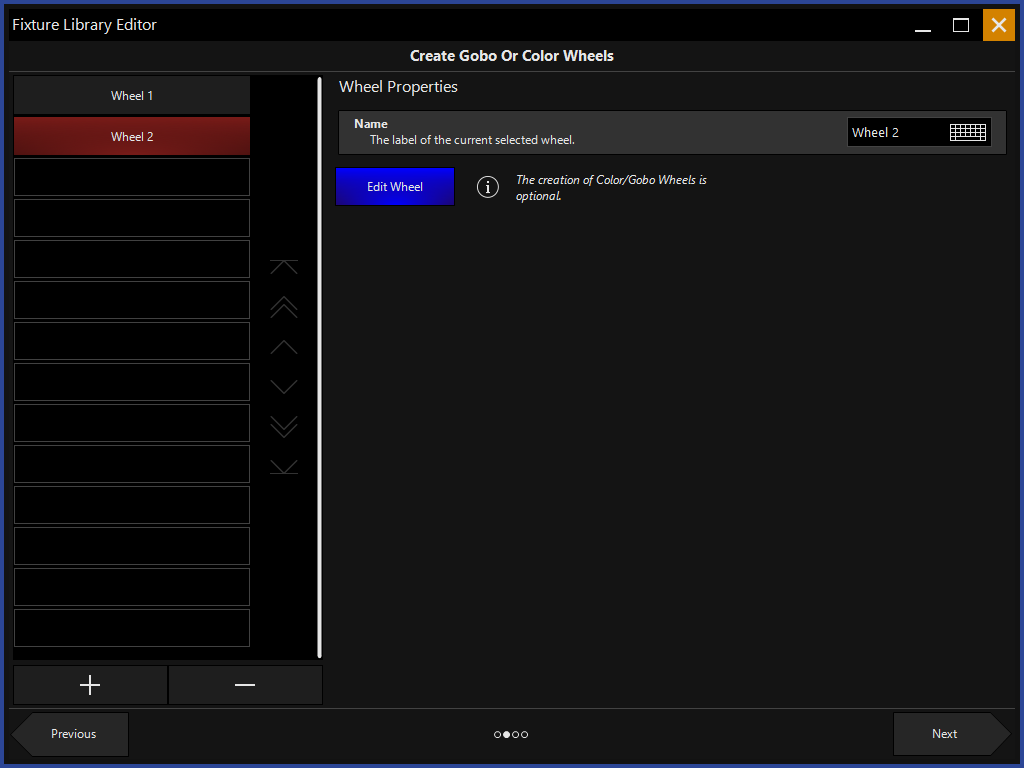Click the first empty slot below Wheel 2
The width and height of the screenshot is (1024, 768).
[x=132, y=177]
